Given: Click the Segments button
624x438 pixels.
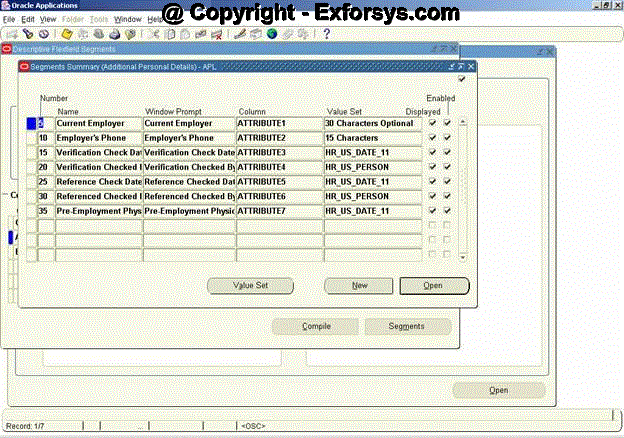Looking at the screenshot, I should pyautogui.click(x=407, y=326).
